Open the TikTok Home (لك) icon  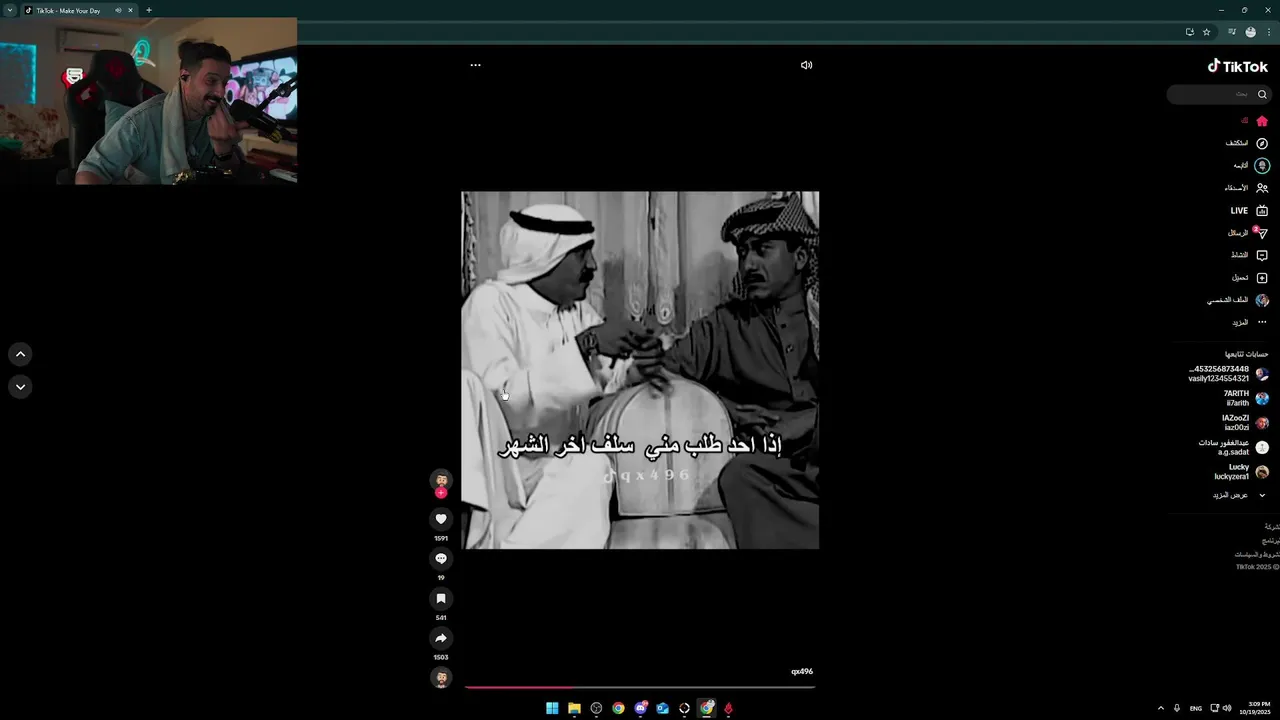click(1262, 121)
